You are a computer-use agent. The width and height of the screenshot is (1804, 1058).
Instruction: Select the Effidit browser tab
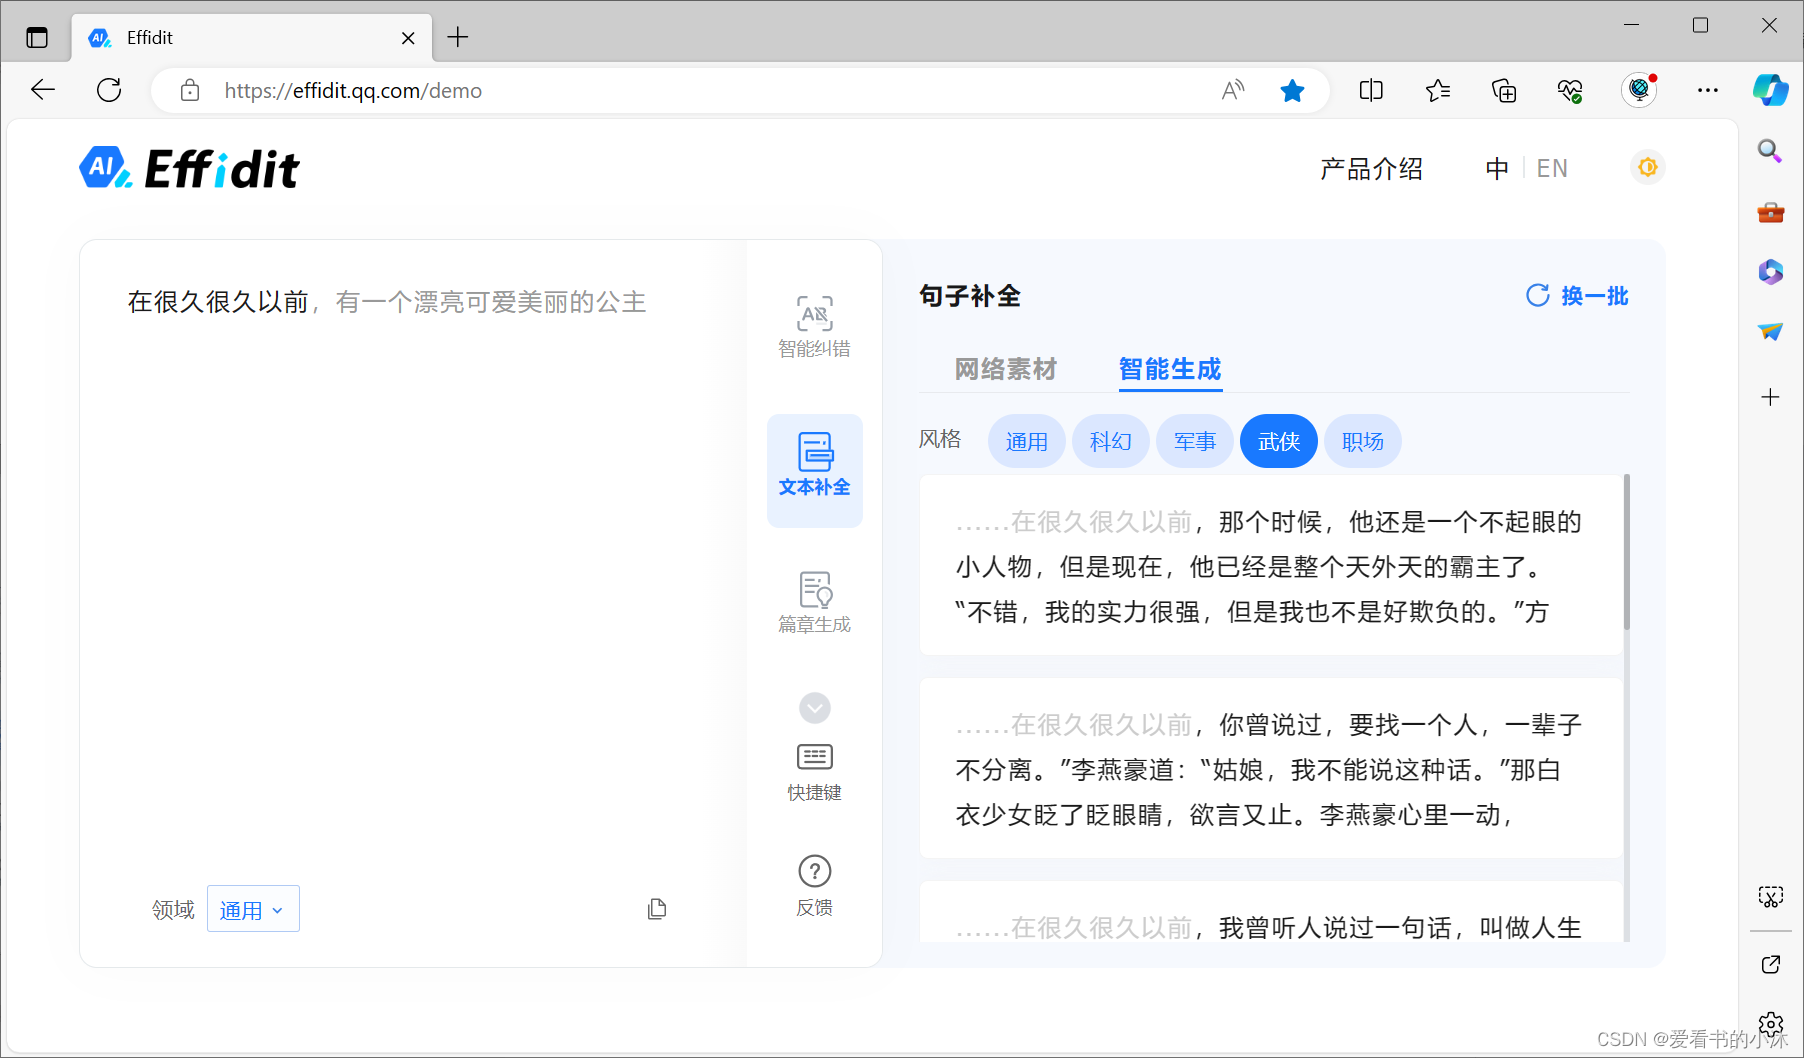pyautogui.click(x=251, y=38)
